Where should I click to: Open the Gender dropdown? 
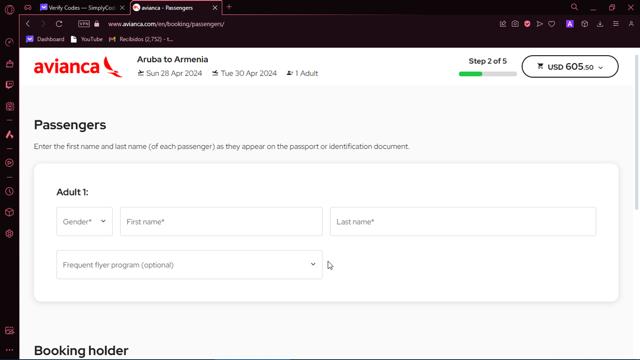tap(84, 221)
